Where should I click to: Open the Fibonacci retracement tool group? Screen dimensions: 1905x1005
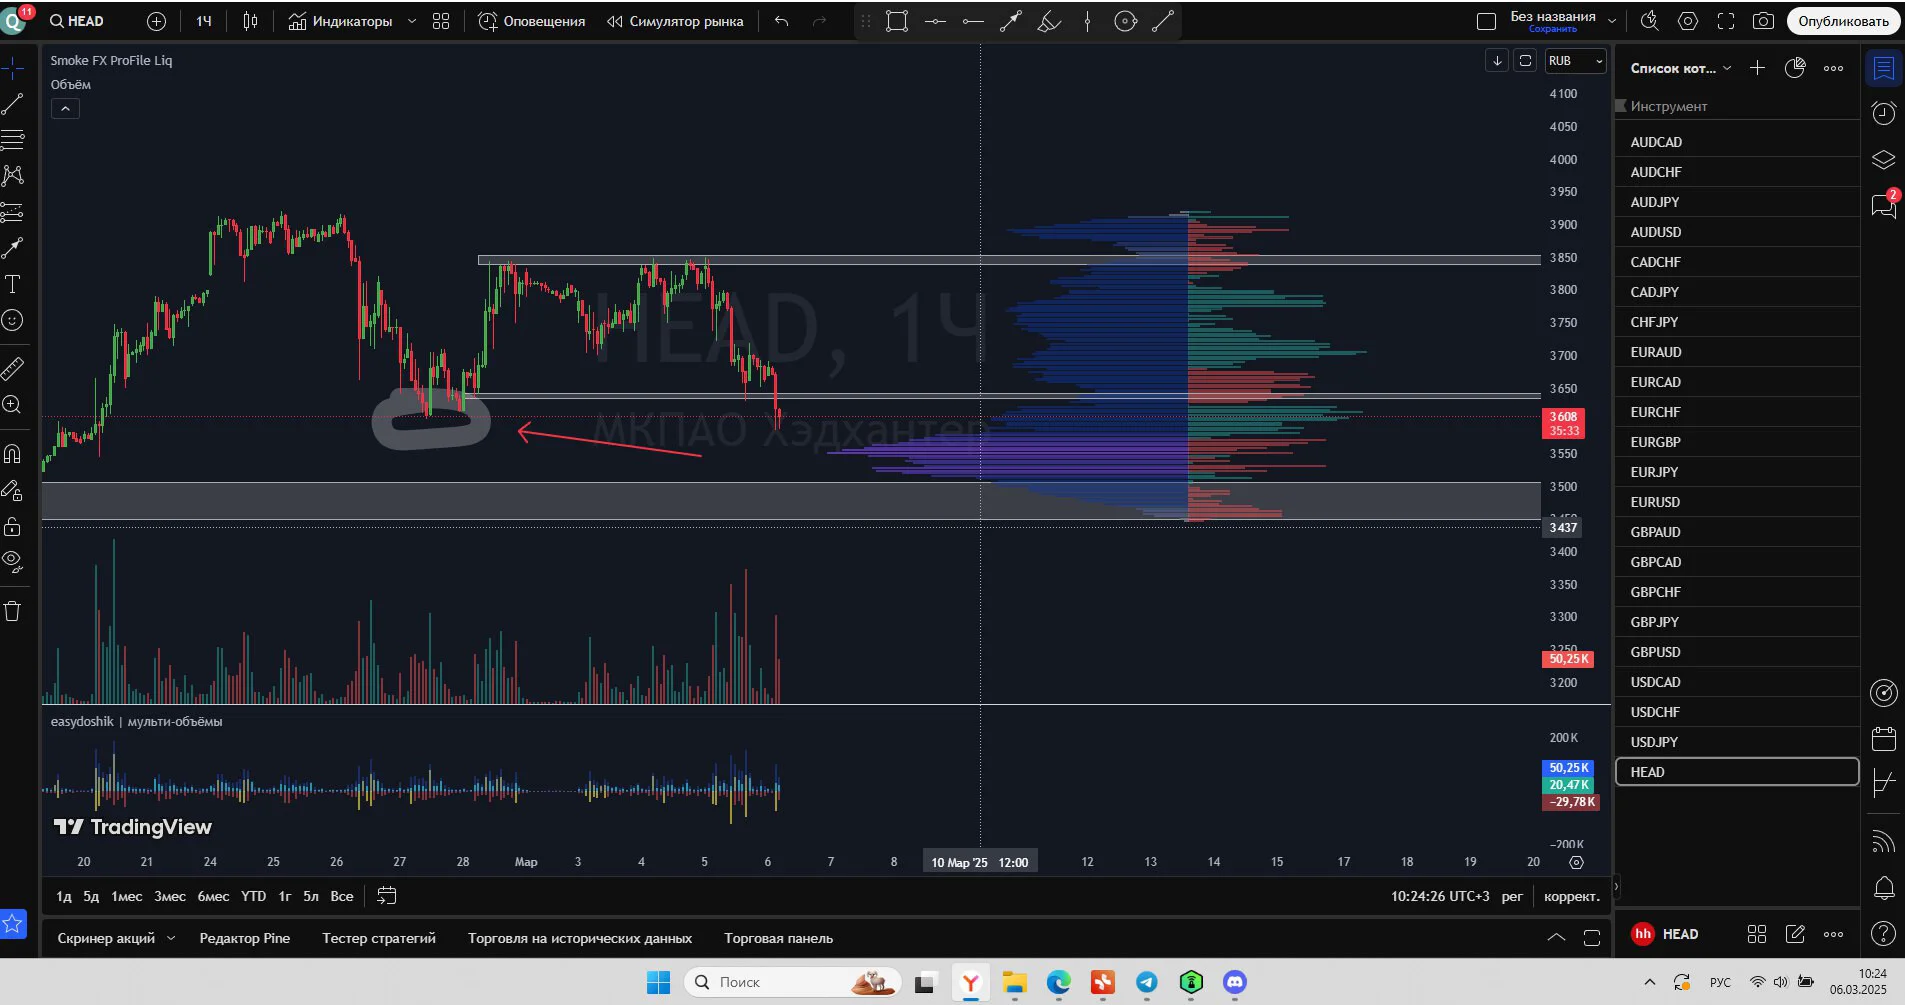click(x=13, y=139)
